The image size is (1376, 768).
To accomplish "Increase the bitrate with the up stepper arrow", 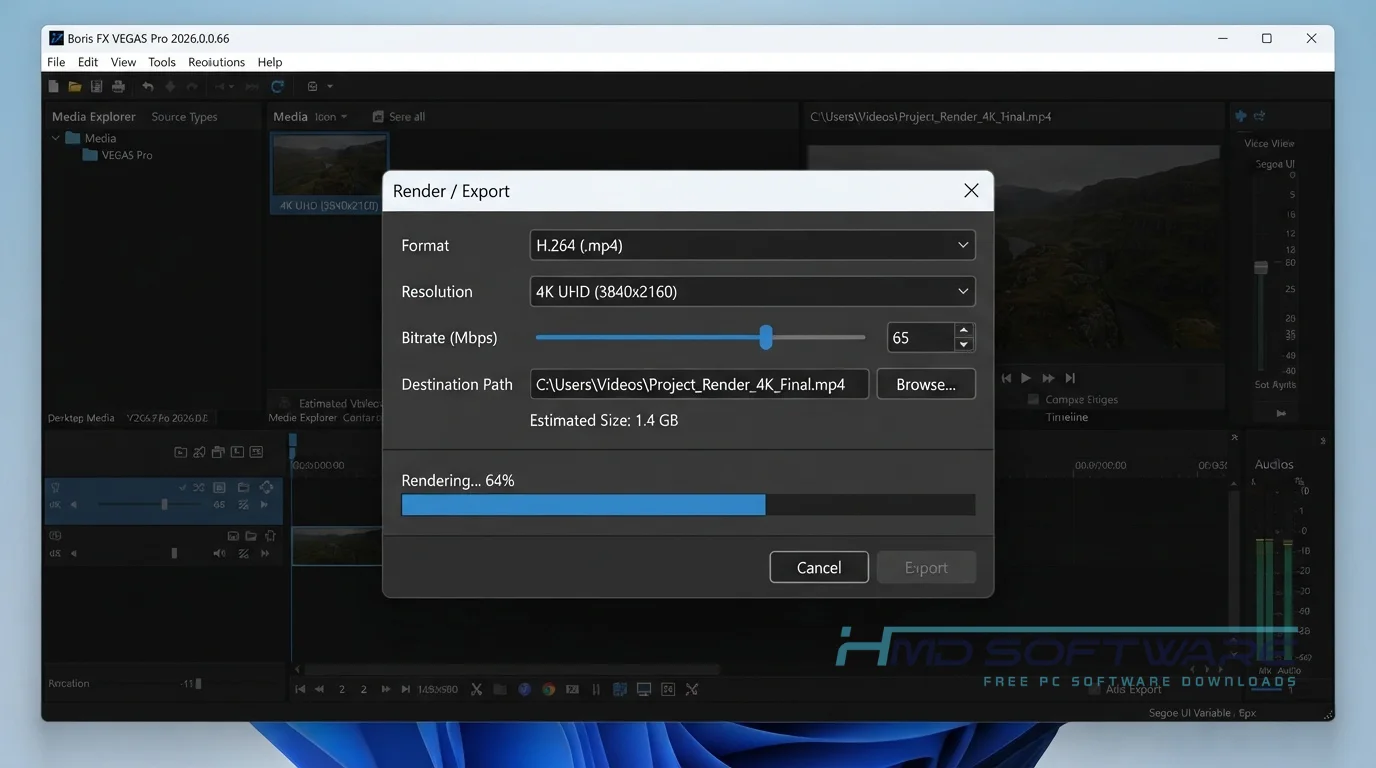I will pyautogui.click(x=964, y=330).
